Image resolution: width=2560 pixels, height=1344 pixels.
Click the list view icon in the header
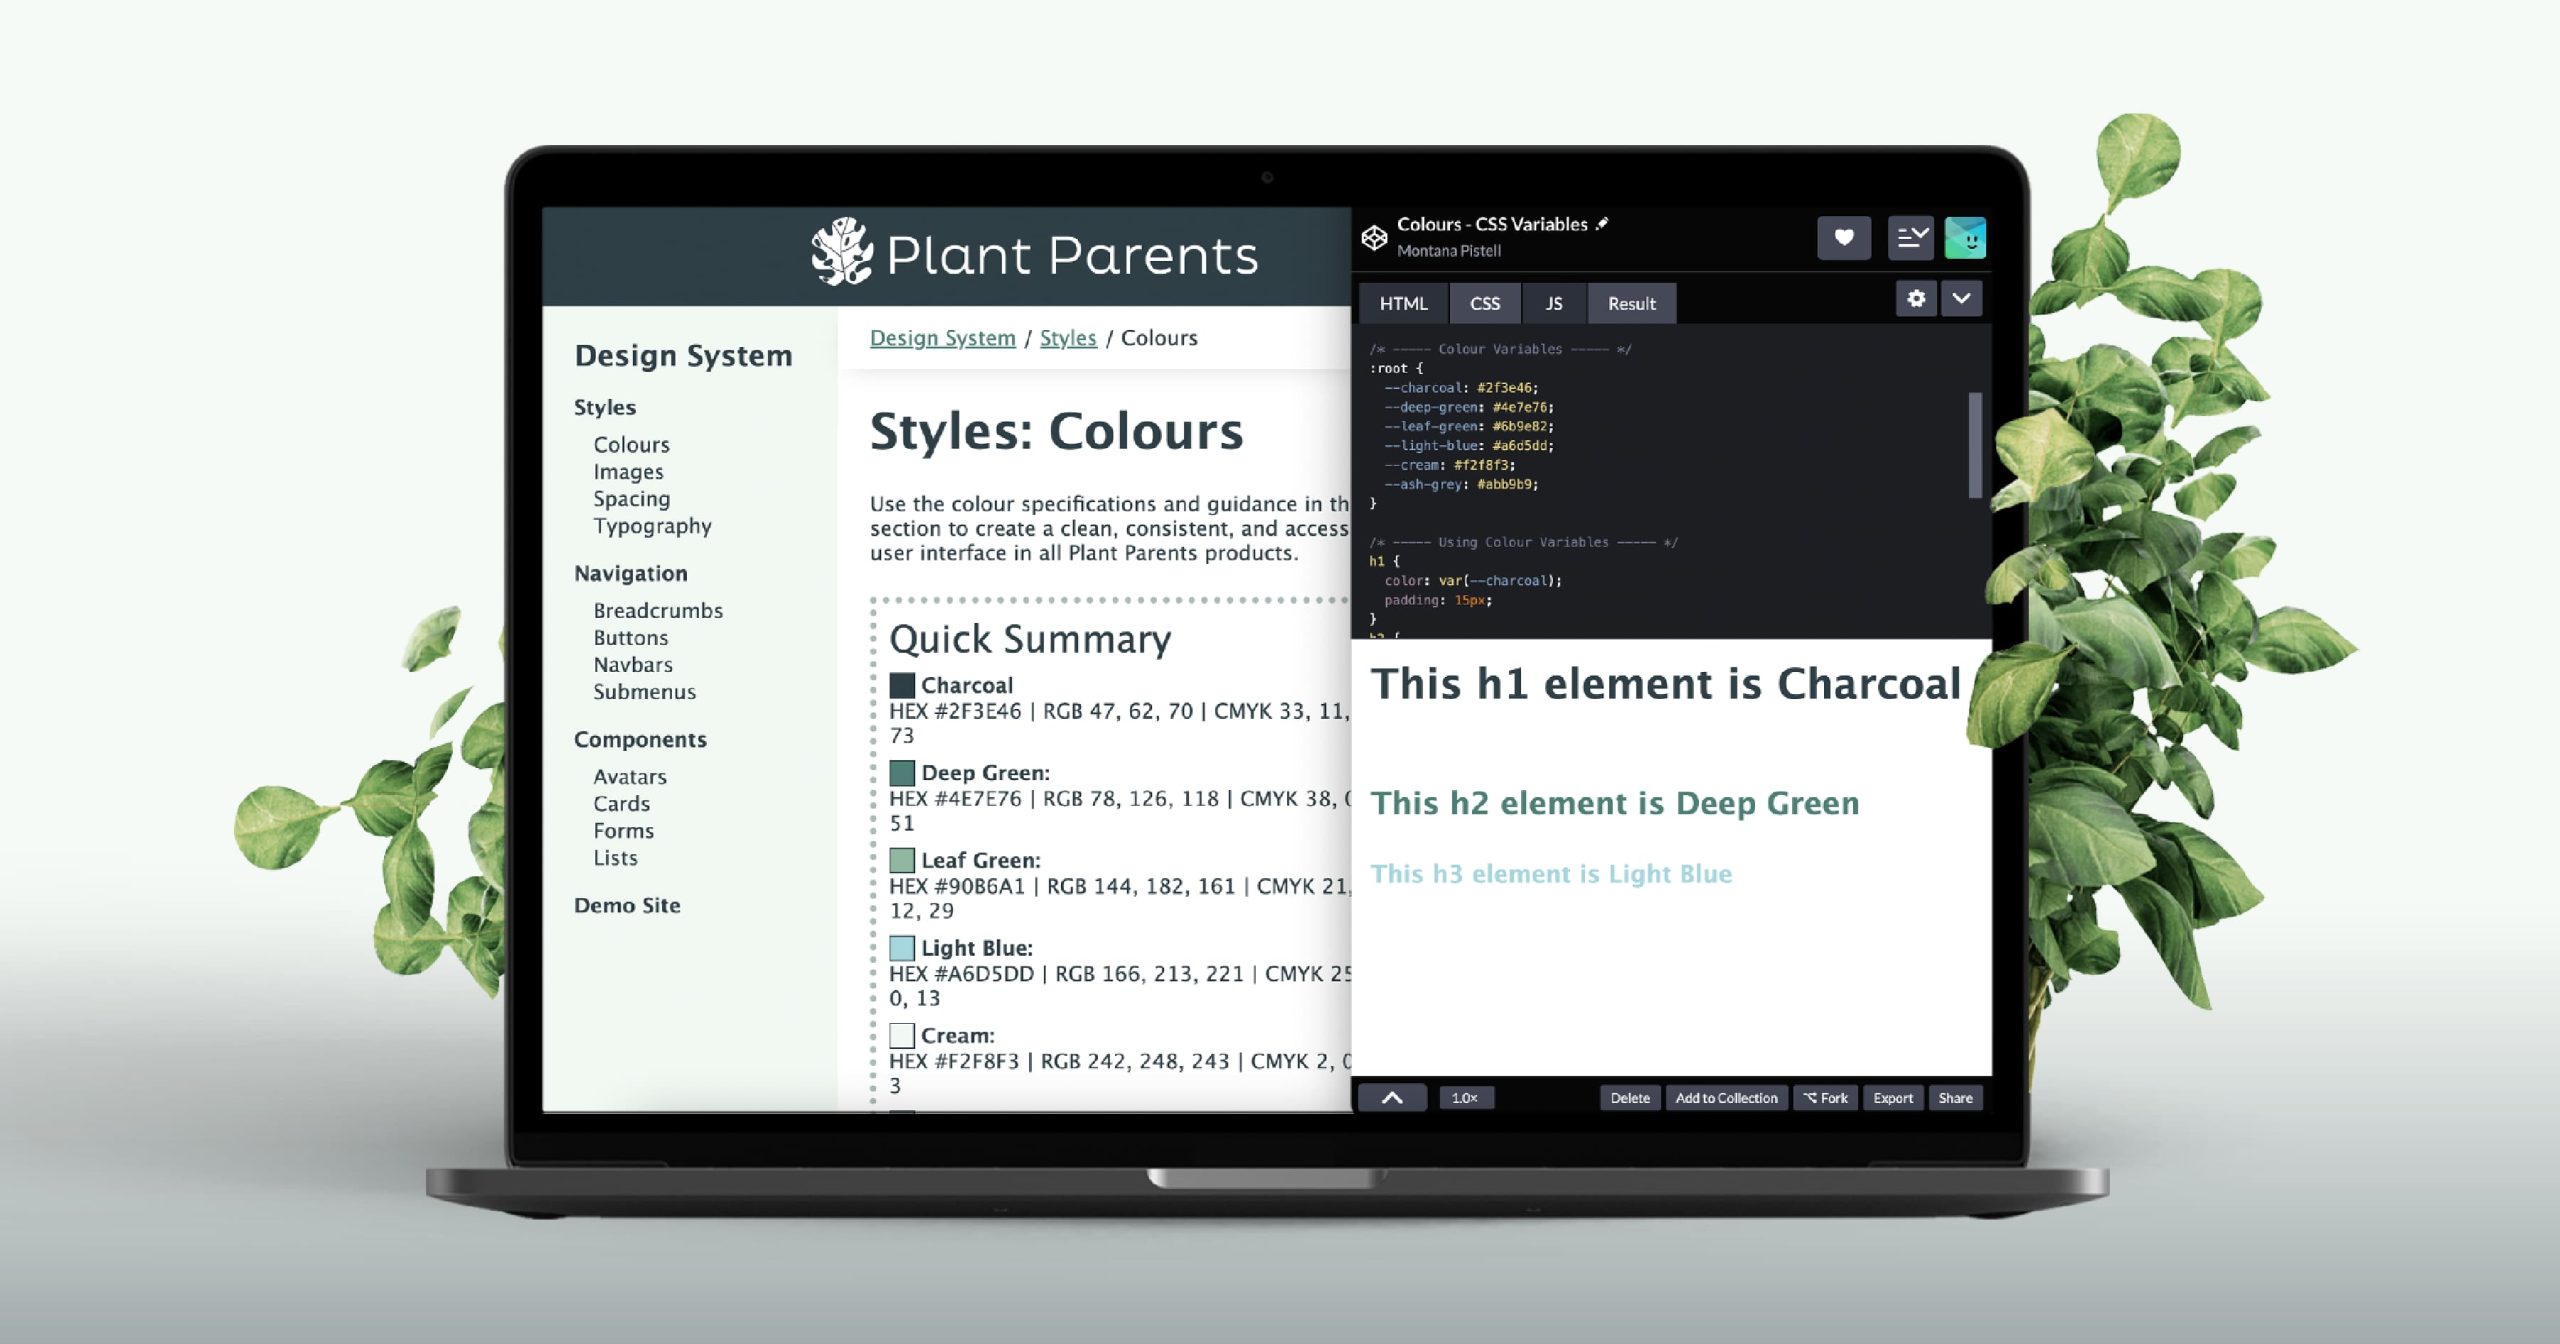[x=1911, y=238]
